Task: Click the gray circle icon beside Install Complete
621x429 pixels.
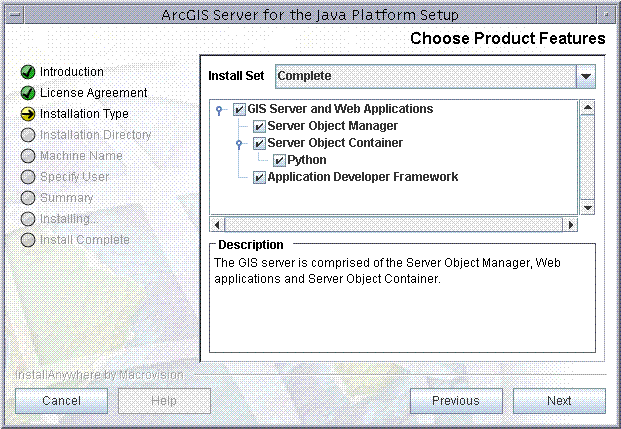Action: pyautogui.click(x=28, y=240)
